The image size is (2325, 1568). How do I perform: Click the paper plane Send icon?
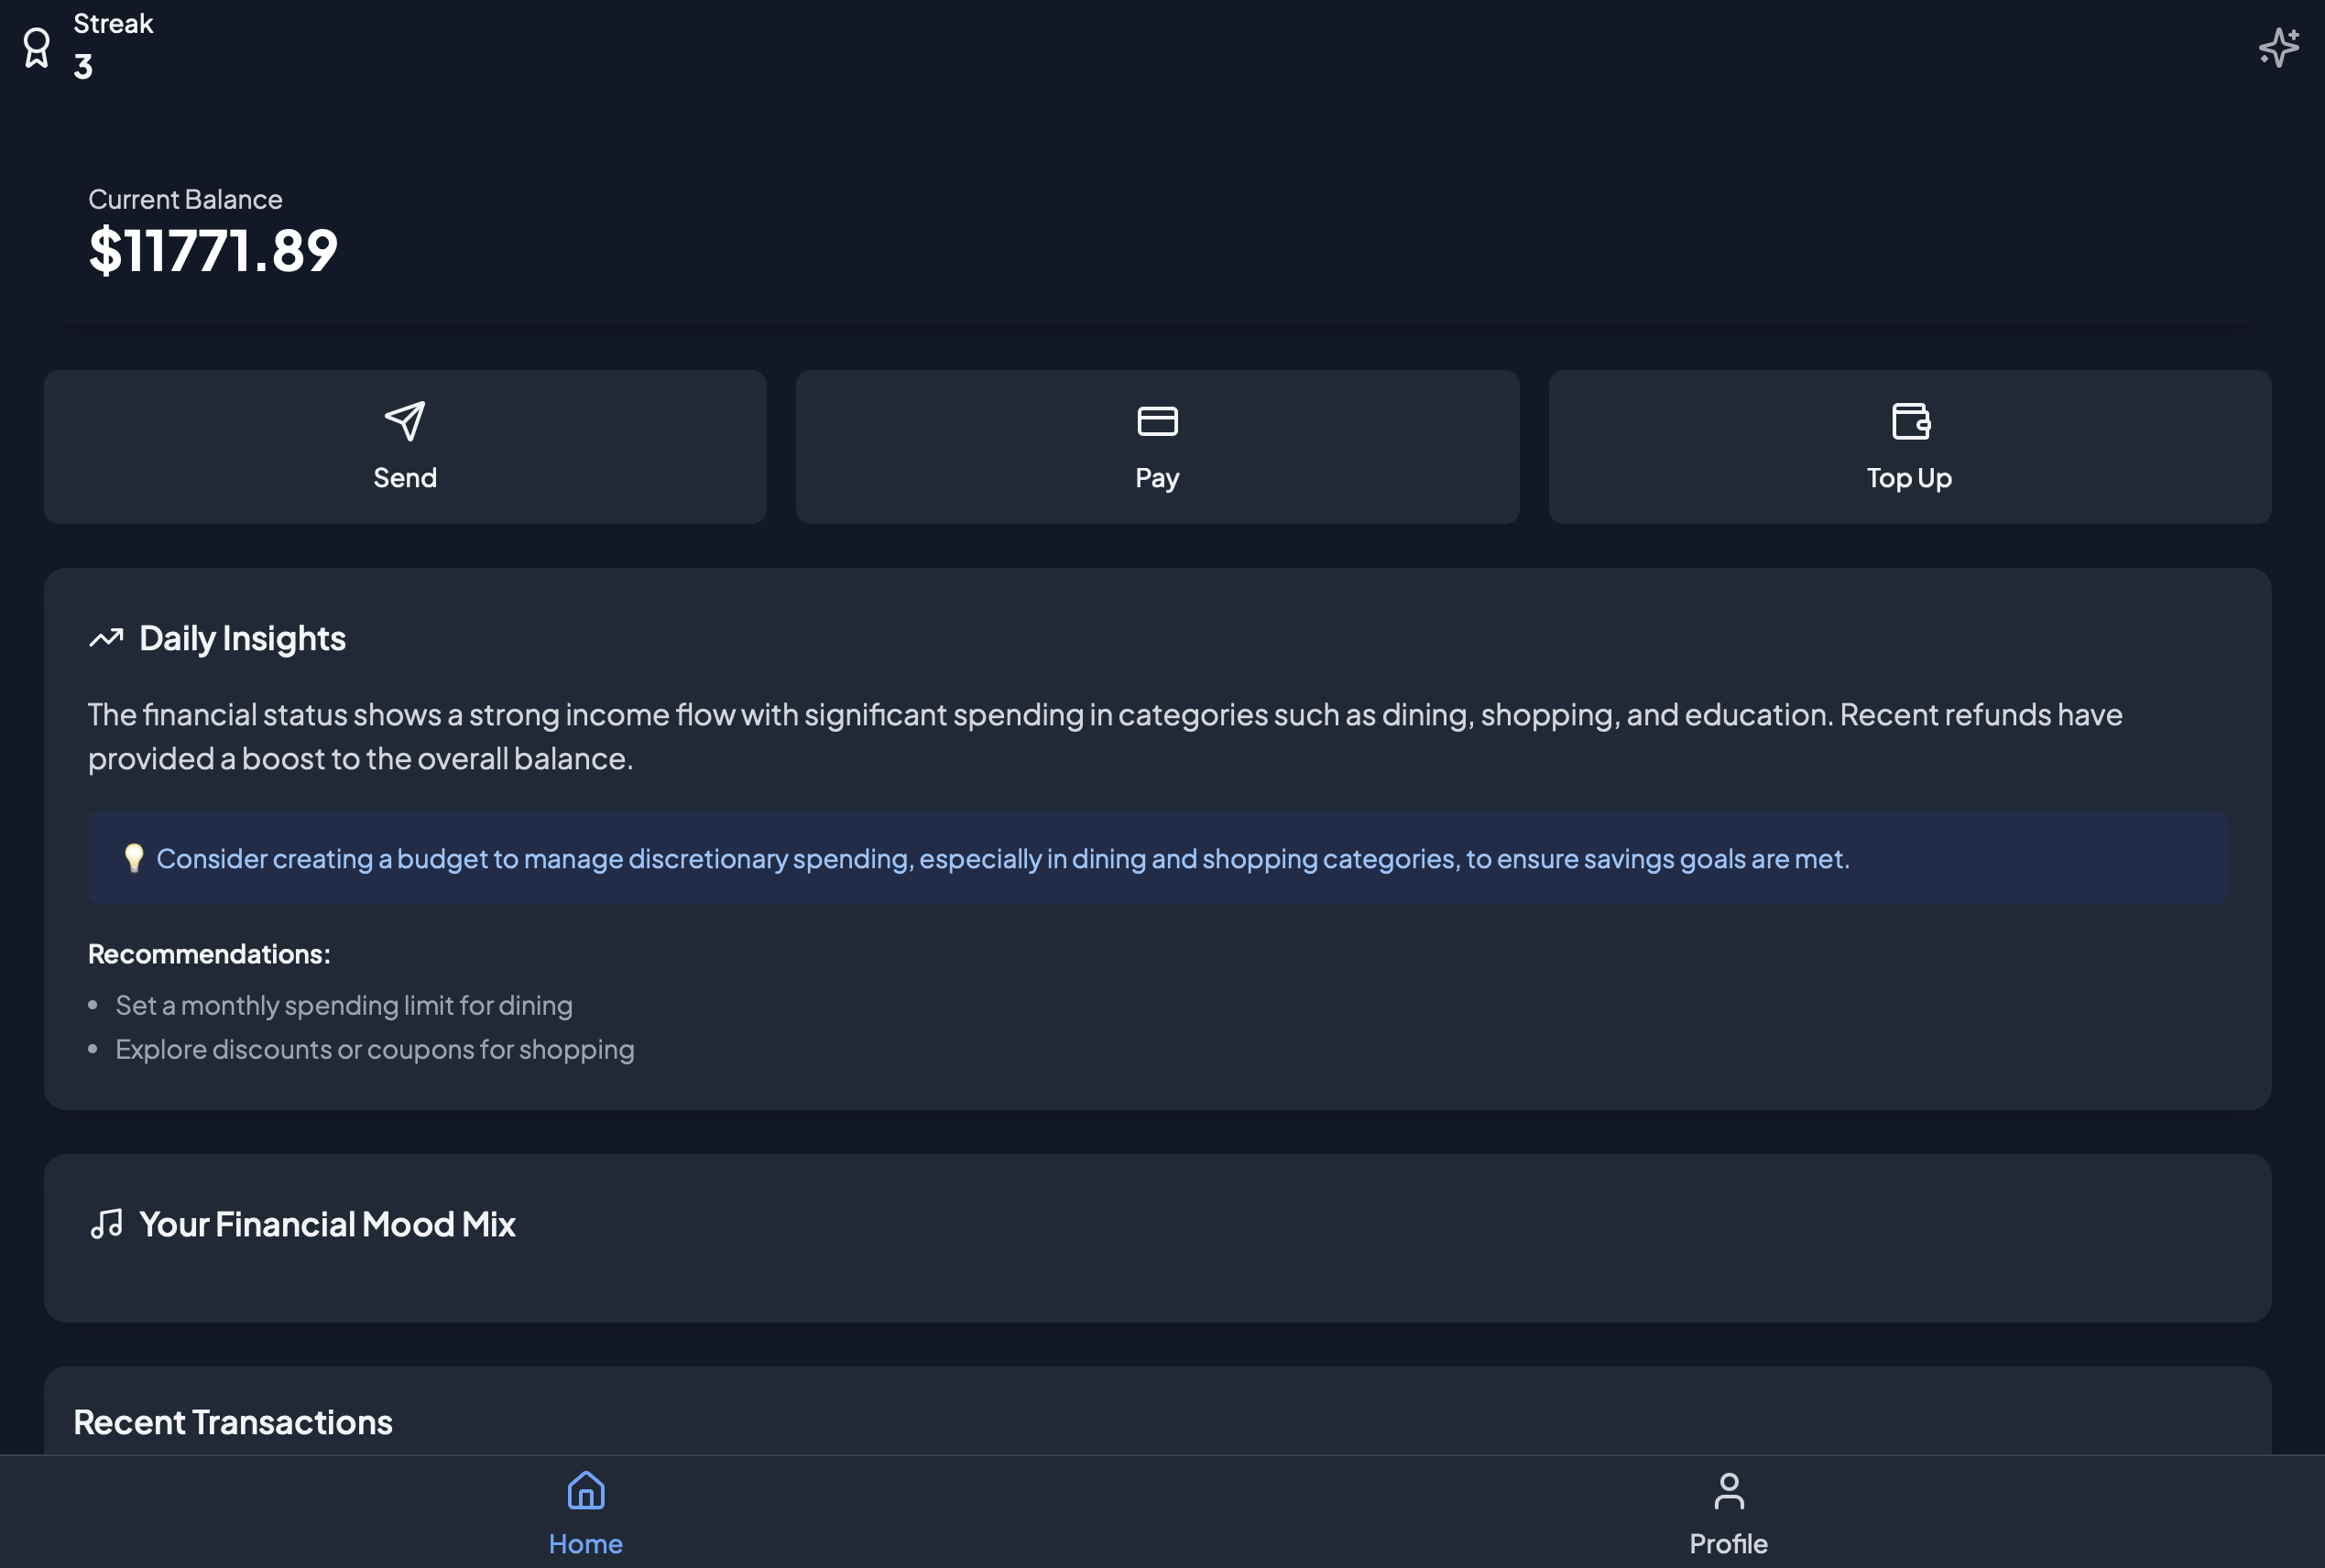404,421
